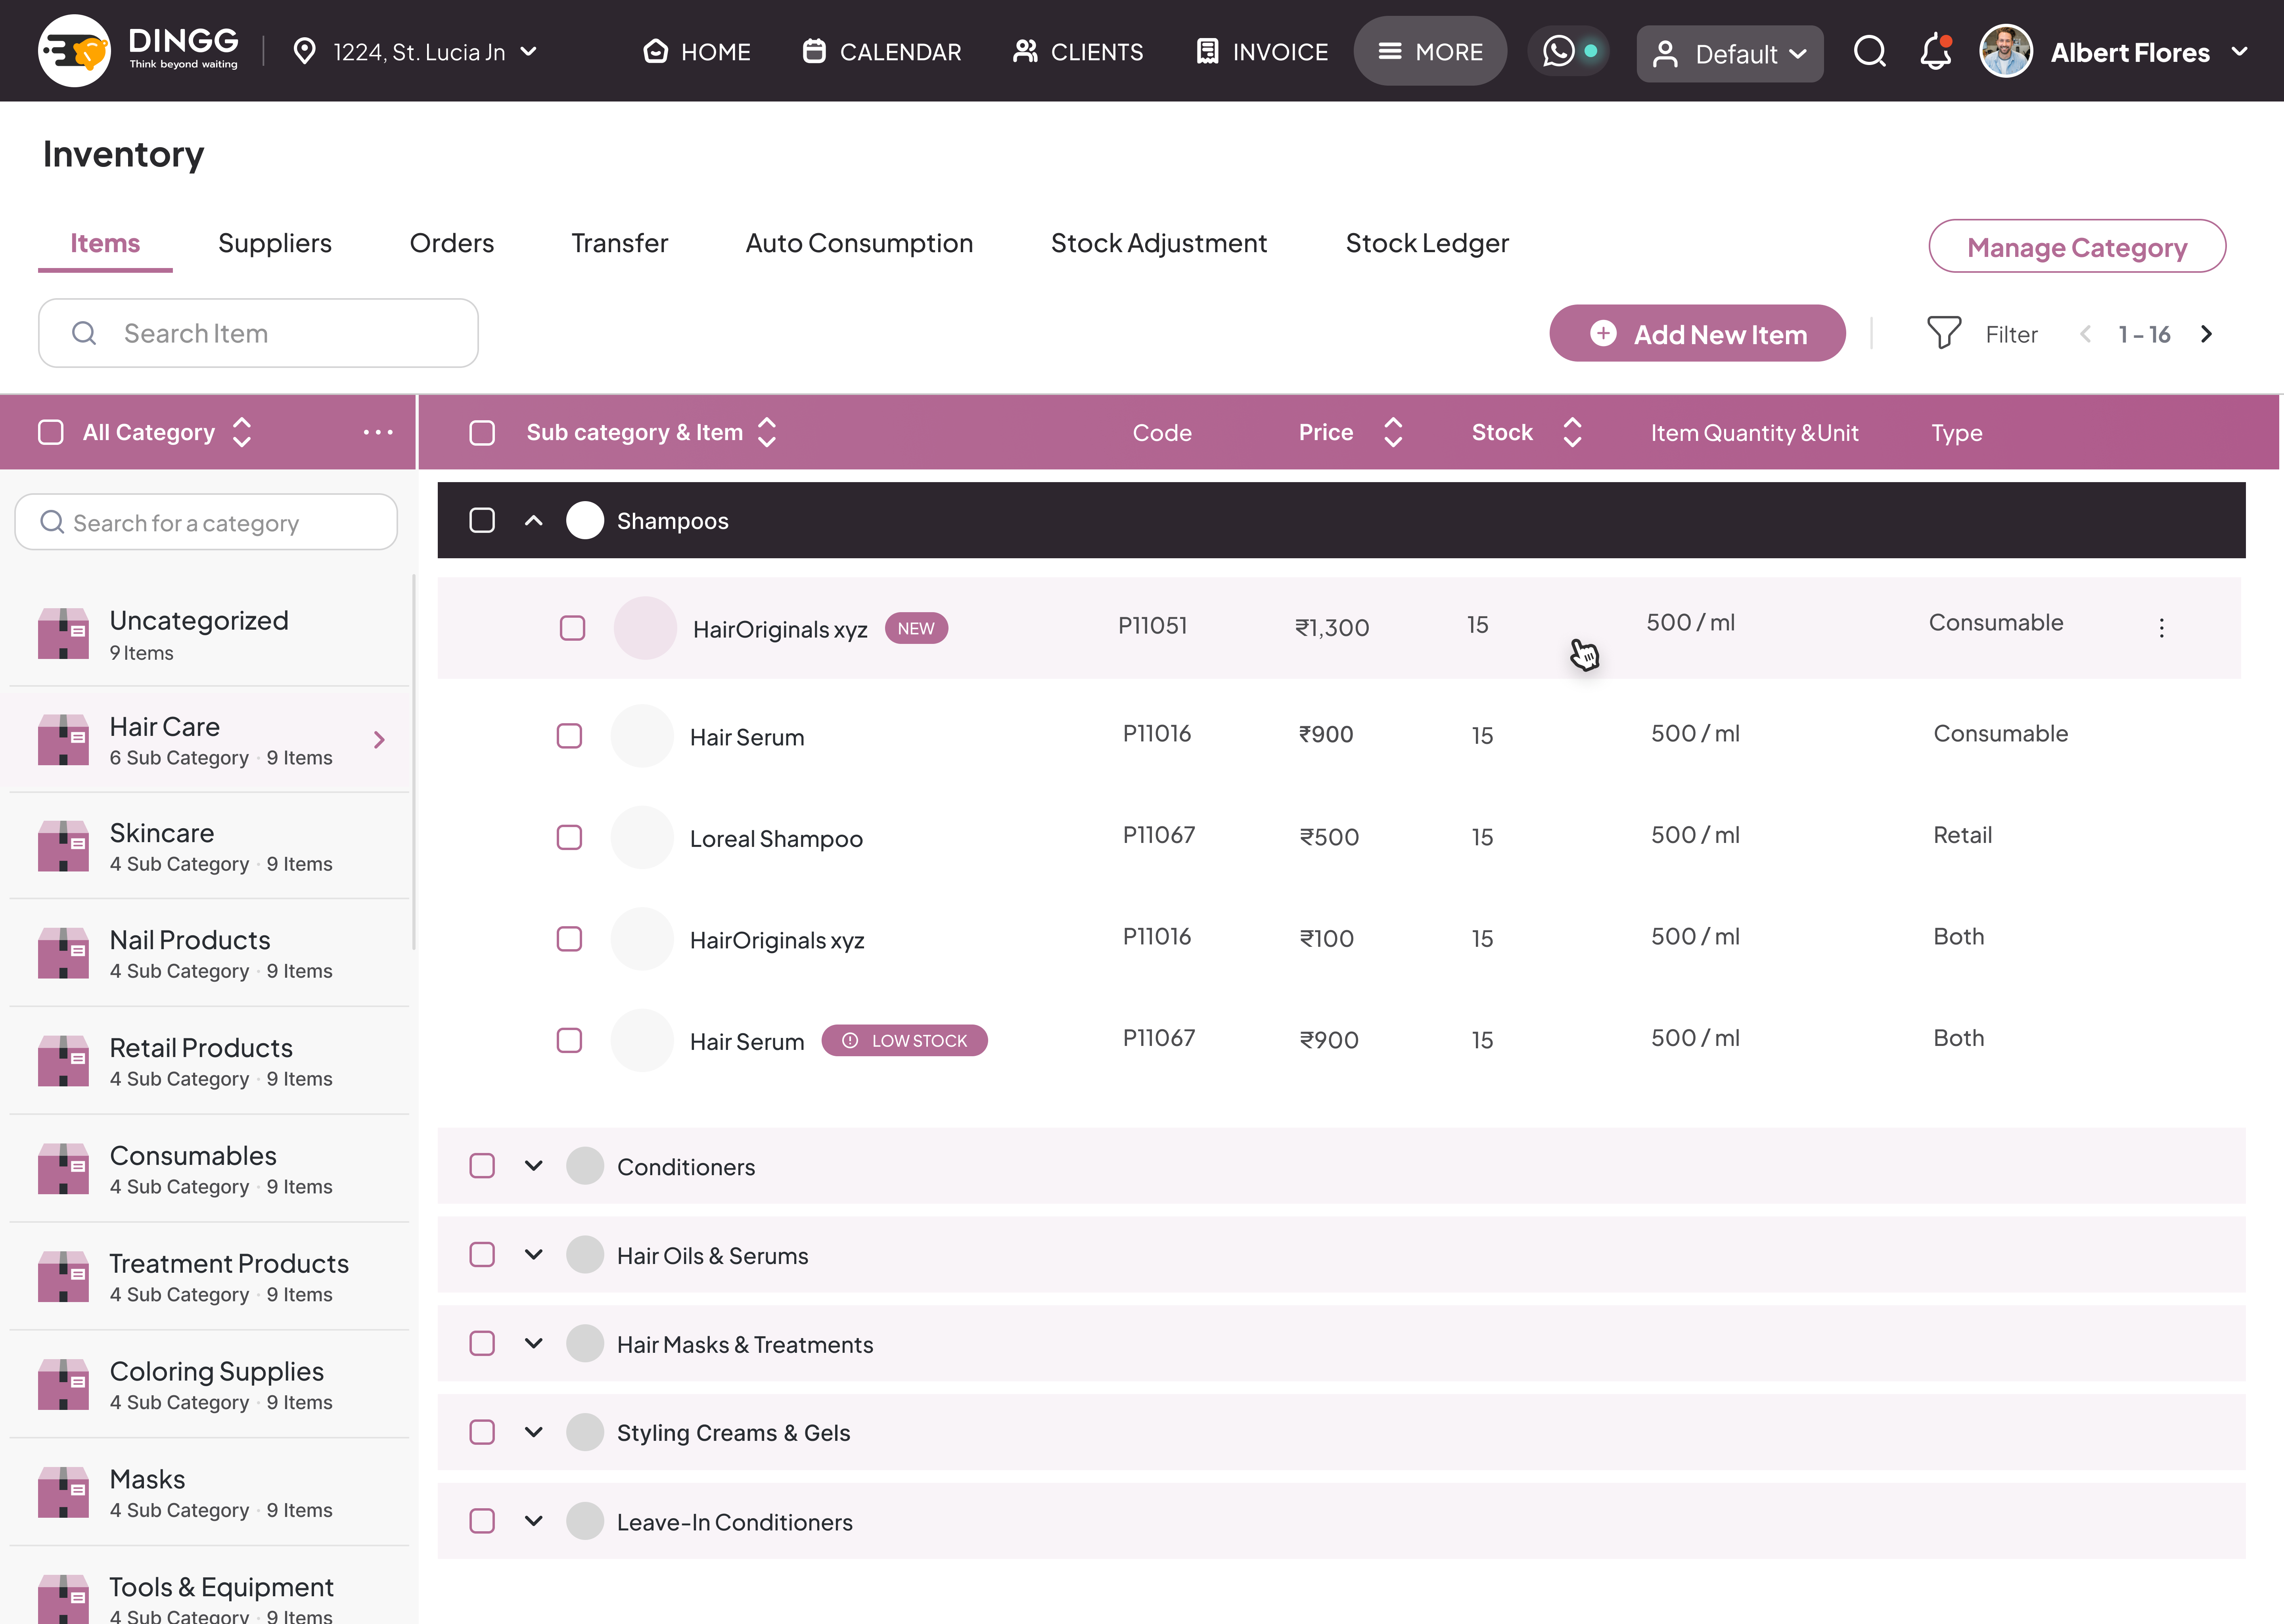Viewport: 2284px width, 1624px height.
Task: Click the HOME icon in the navbar
Action: point(656,51)
